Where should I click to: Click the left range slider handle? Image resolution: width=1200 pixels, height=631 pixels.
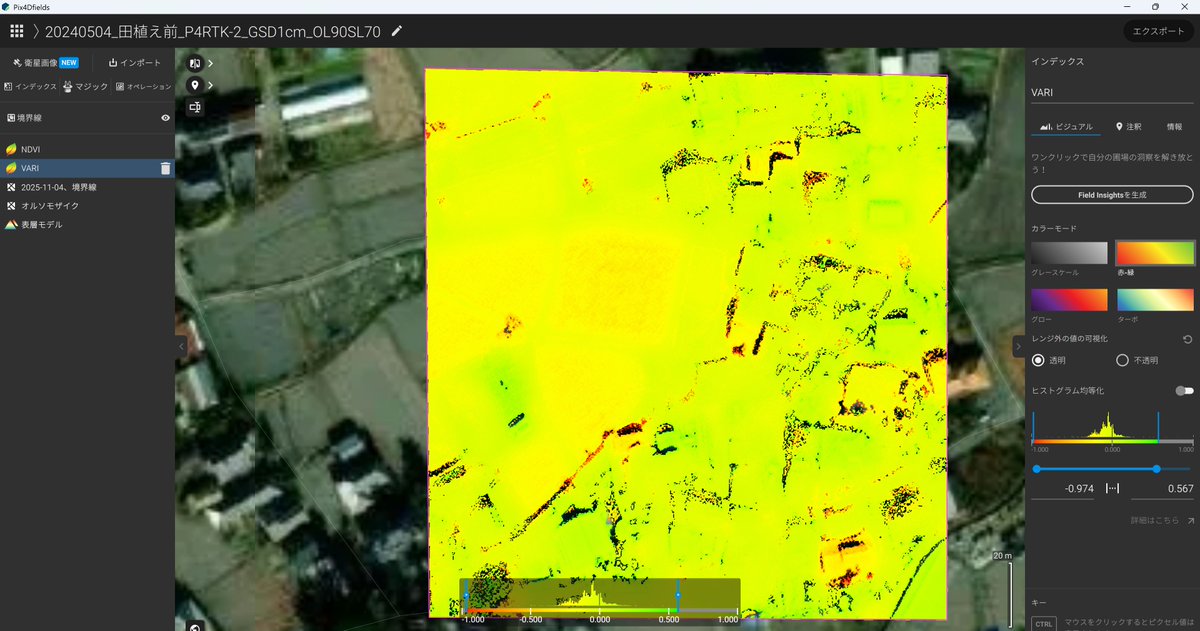[1036, 468]
